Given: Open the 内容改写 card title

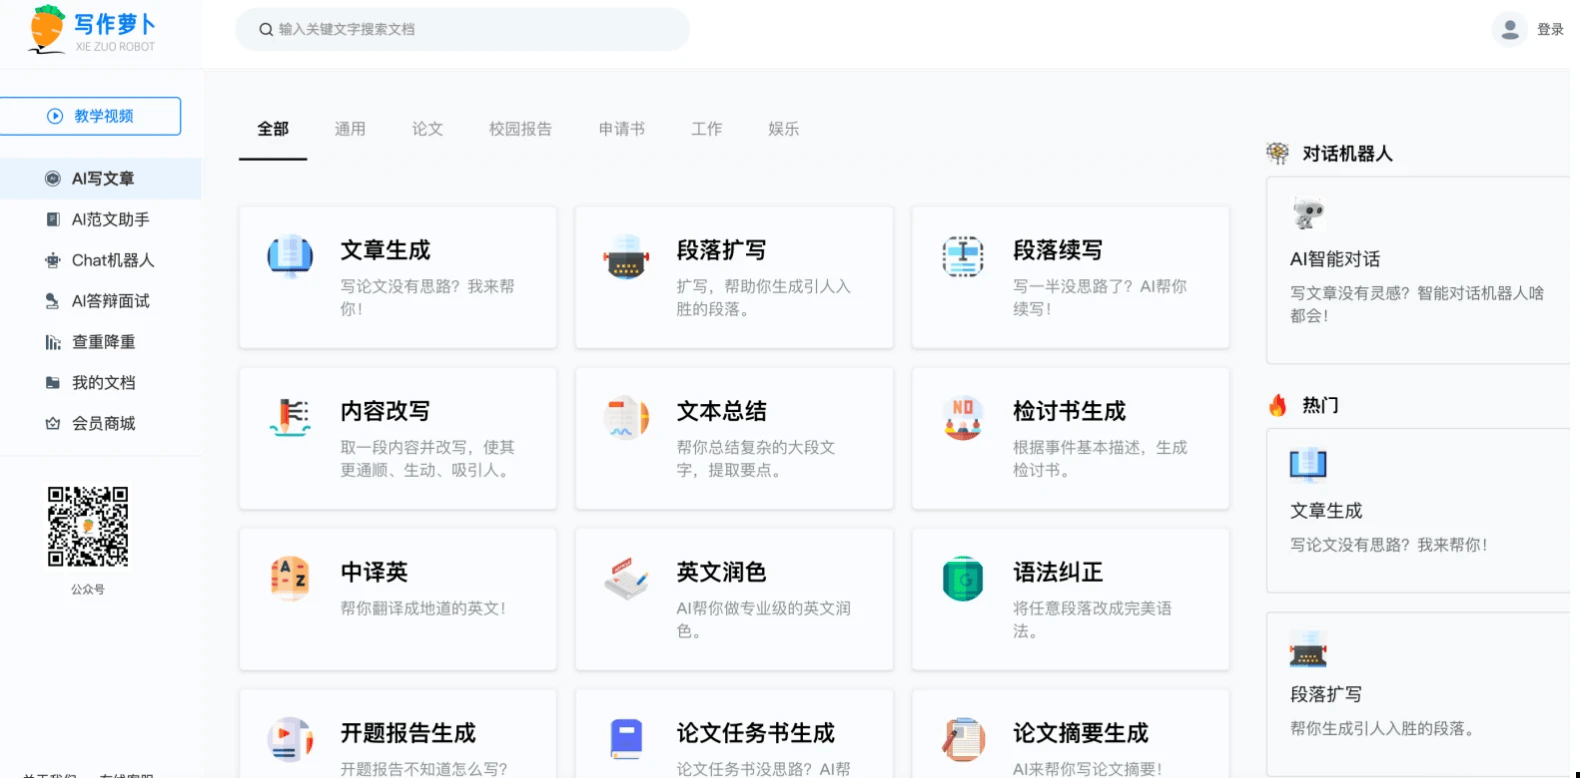Looking at the screenshot, I should [385, 411].
